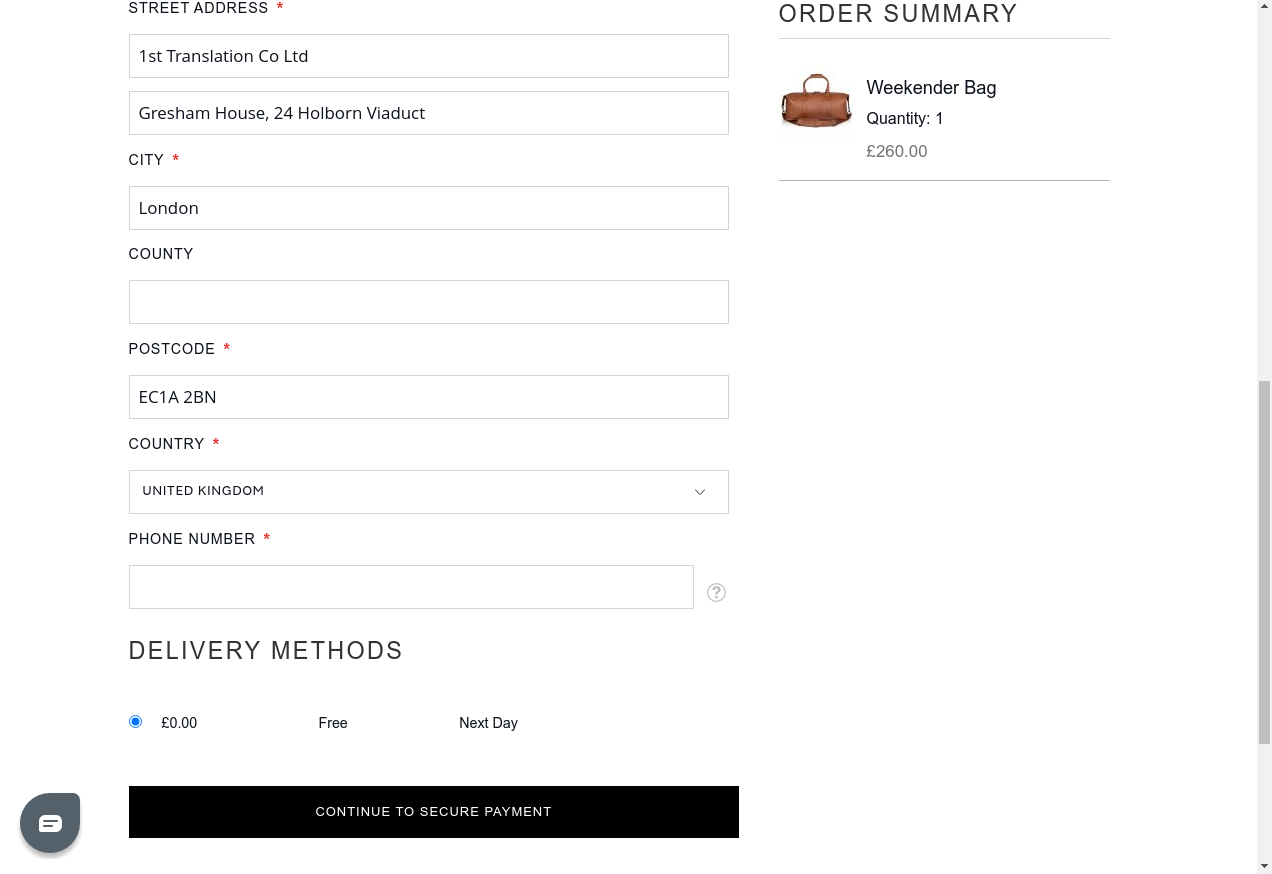Focus the 1st Translation Co Ltd address field
The height and width of the screenshot is (874, 1272).
pyautogui.click(x=428, y=56)
